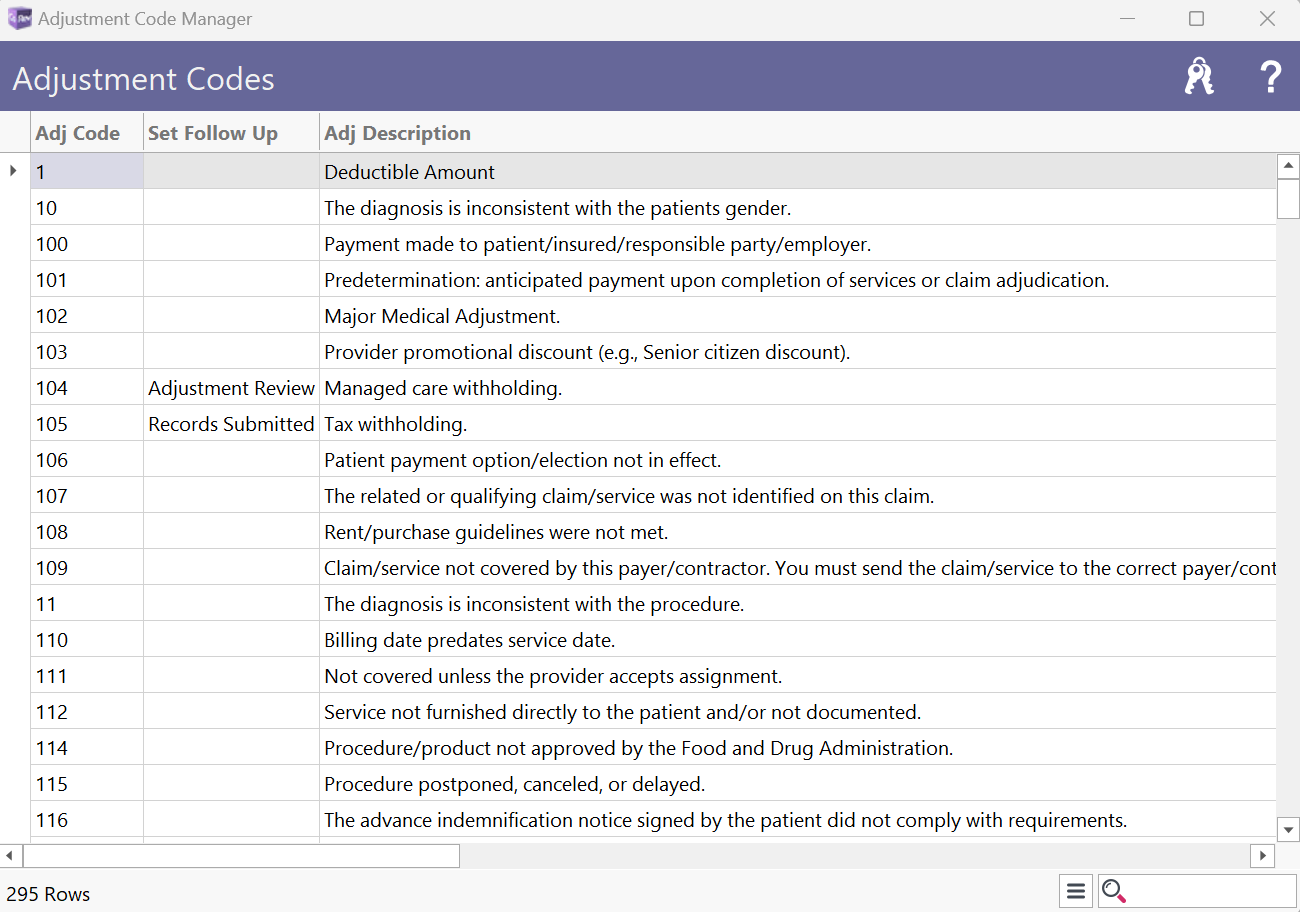
Task: Select adj code cell '108'
Action: tap(87, 532)
